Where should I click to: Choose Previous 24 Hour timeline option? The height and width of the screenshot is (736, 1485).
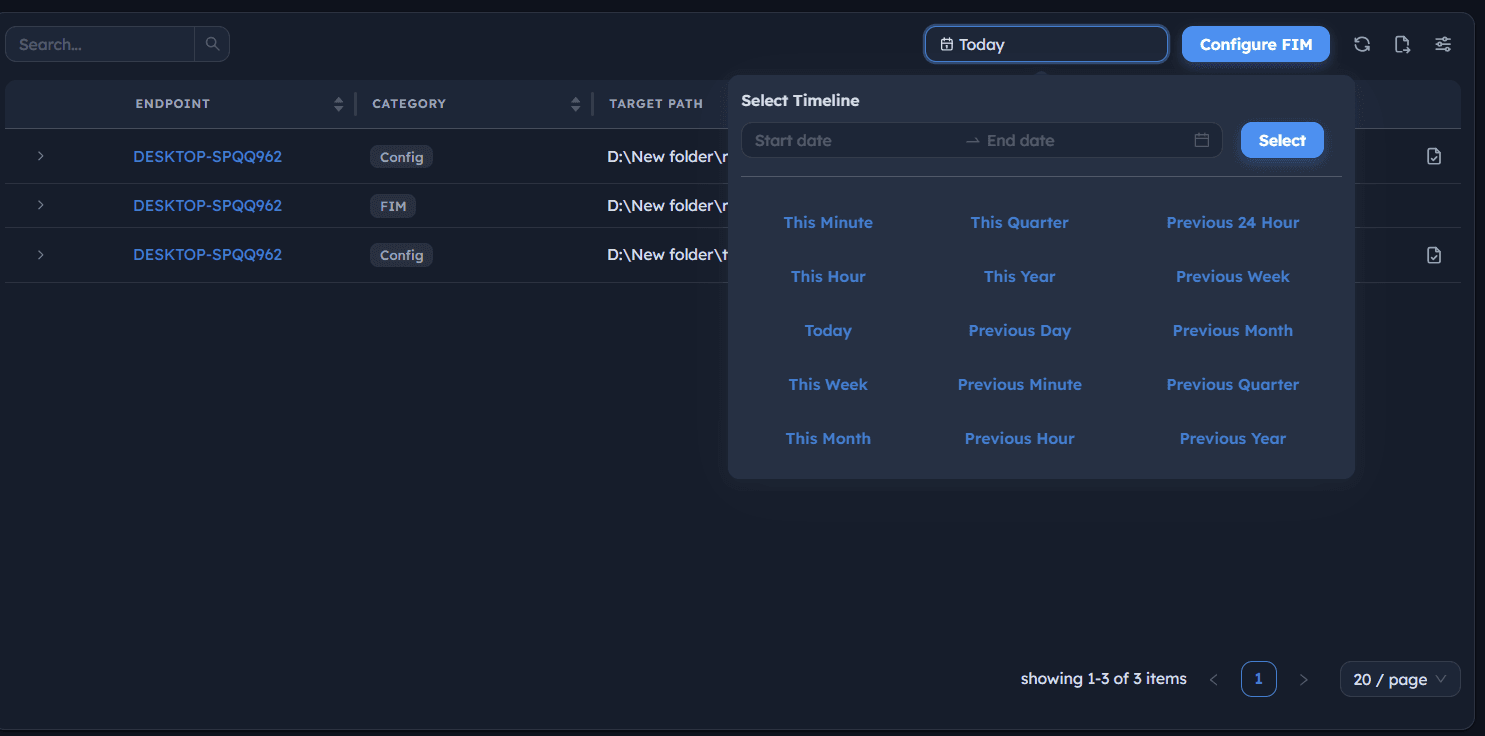pyautogui.click(x=1232, y=222)
